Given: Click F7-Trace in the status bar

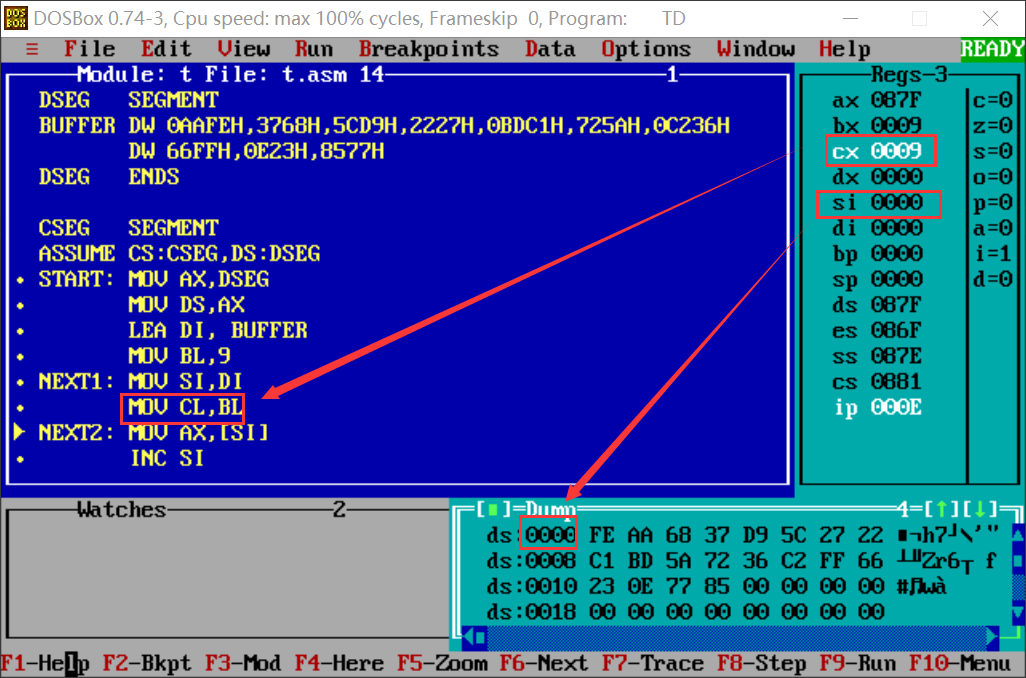Looking at the screenshot, I should pyautogui.click(x=653, y=664).
